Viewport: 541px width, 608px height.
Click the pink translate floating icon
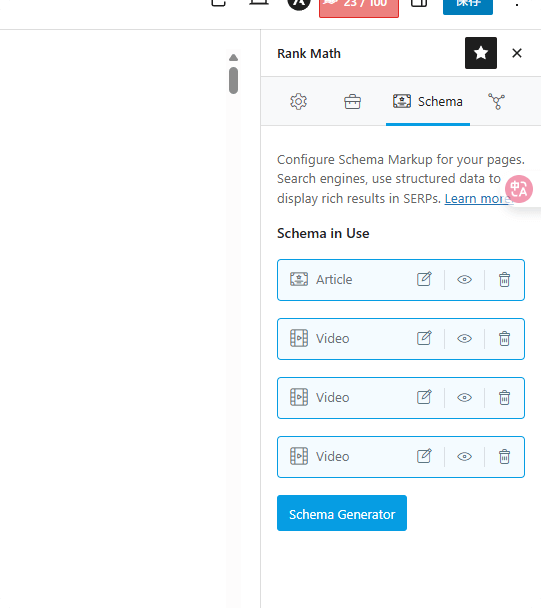(x=519, y=189)
